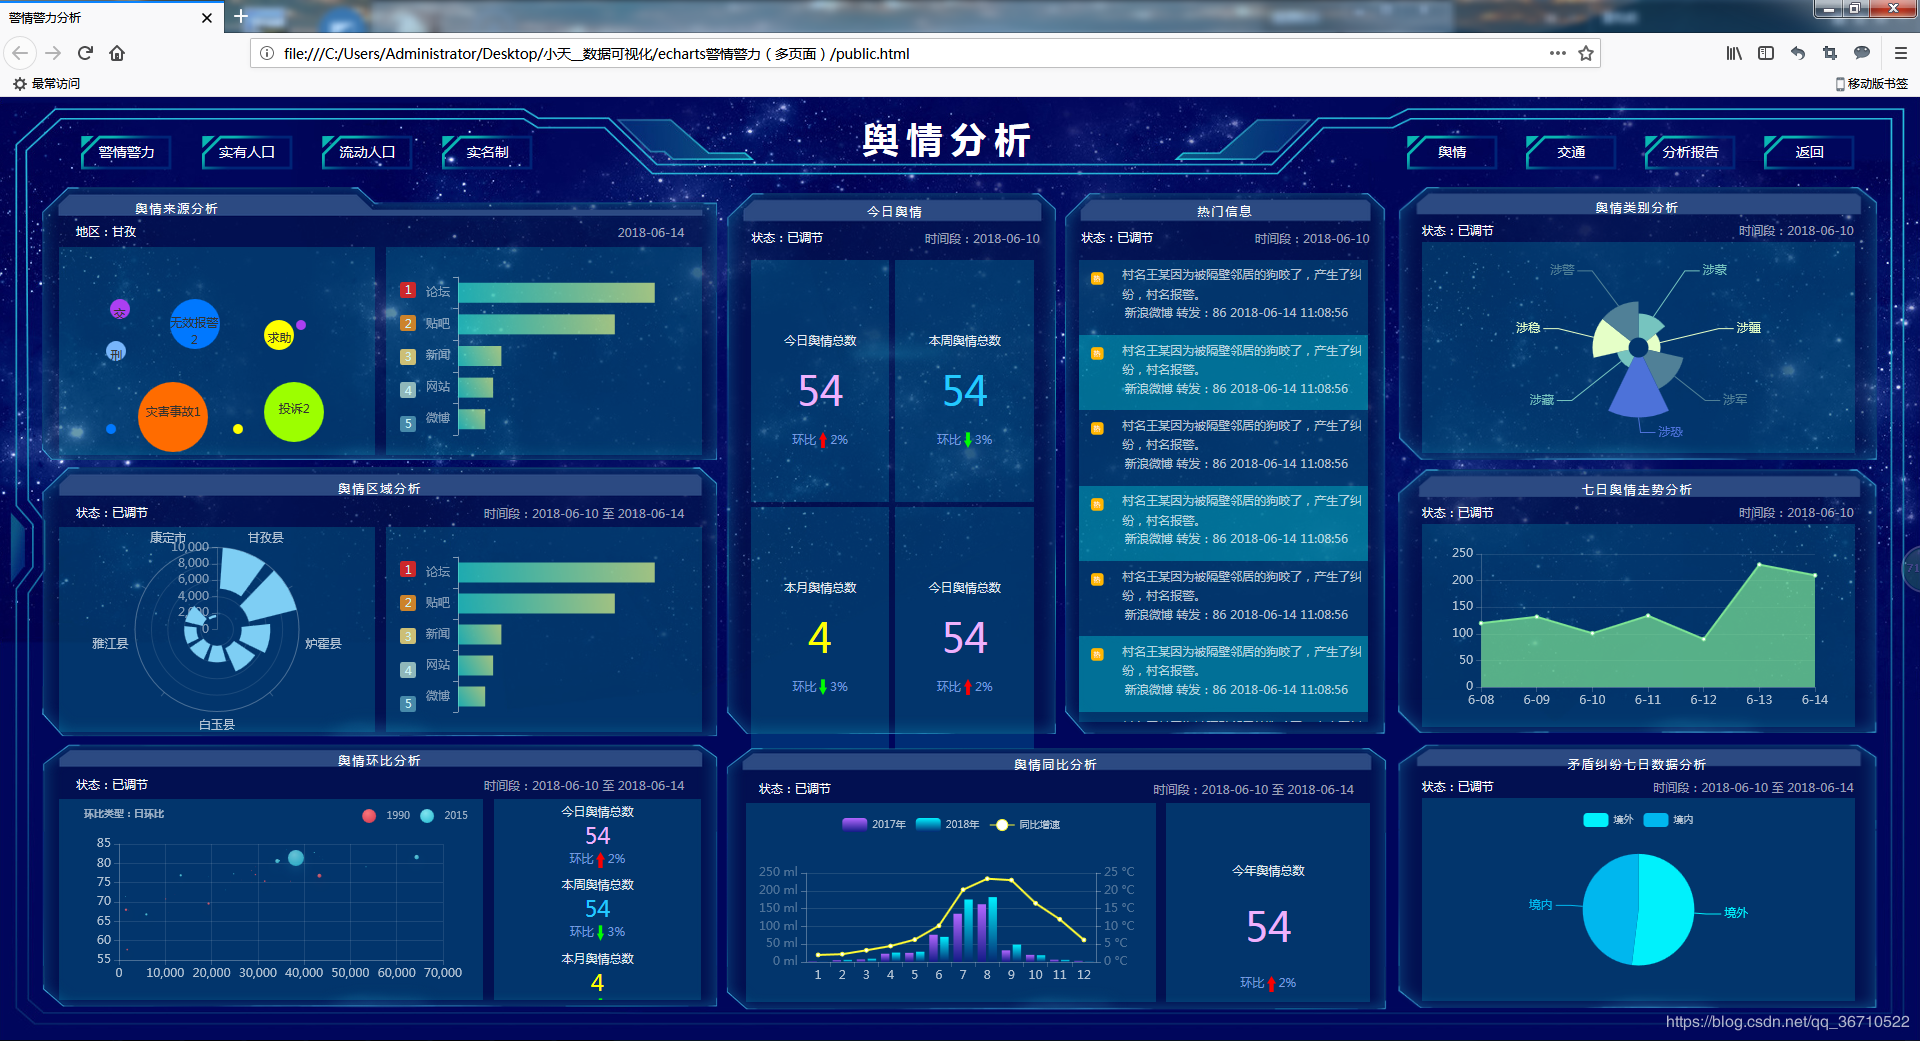
Task: Click the 微博 icon on first 热门信息 entry
Action: coord(1096,278)
